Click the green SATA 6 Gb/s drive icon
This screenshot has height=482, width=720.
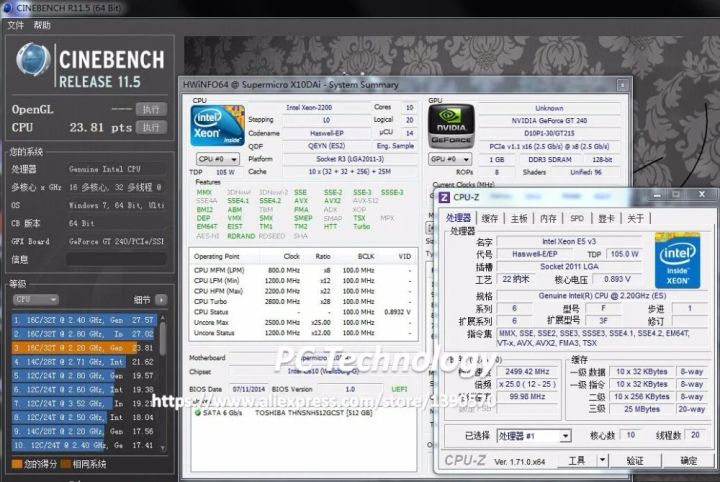199,412
